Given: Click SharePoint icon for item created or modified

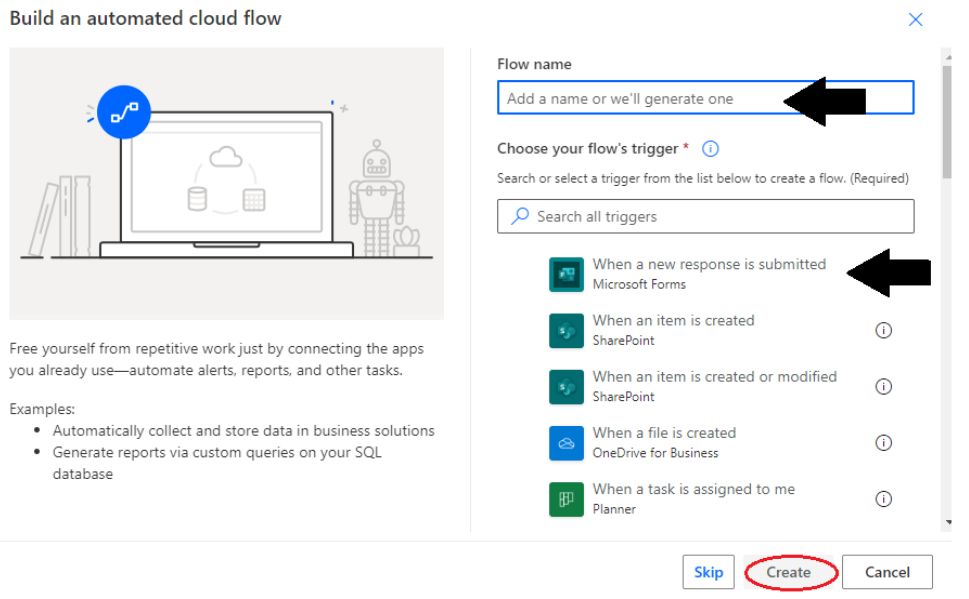Looking at the screenshot, I should [x=566, y=387].
